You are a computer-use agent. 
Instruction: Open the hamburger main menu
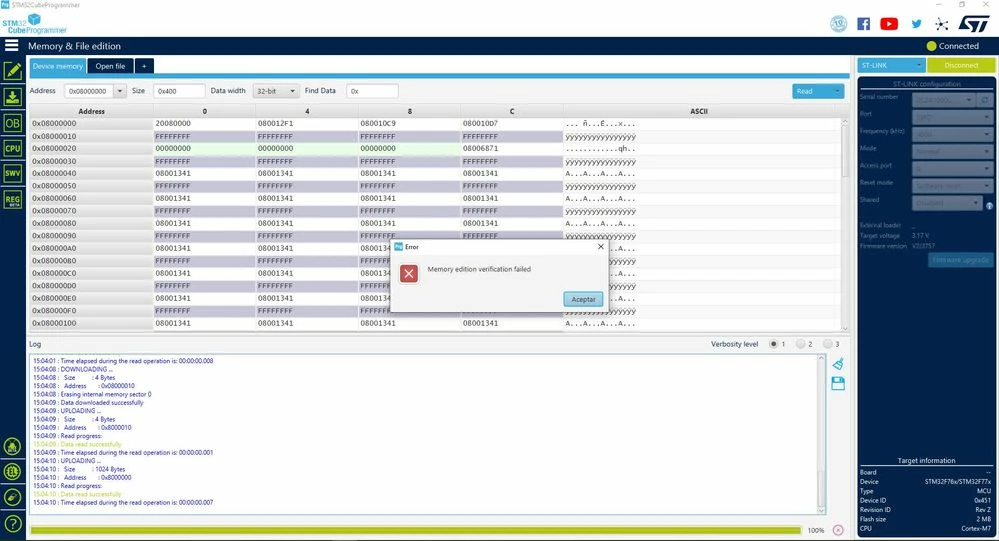[x=11, y=45]
